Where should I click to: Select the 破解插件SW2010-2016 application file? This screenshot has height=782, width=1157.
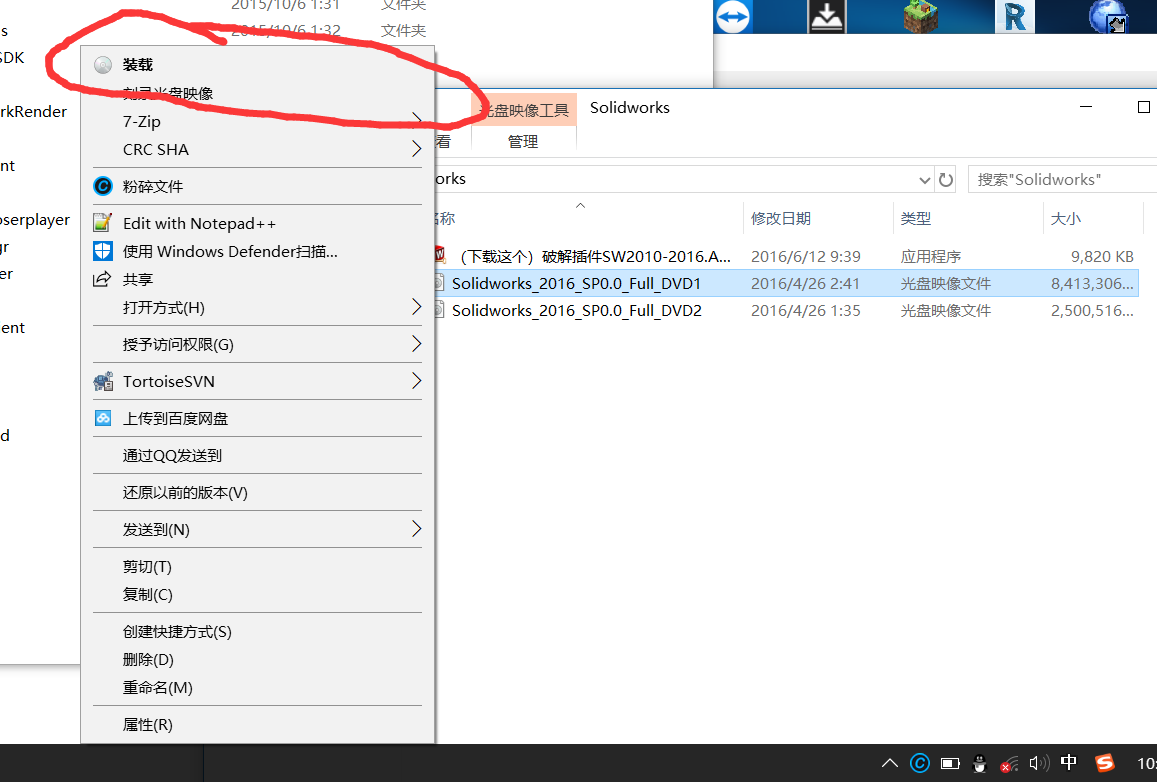click(786, 256)
